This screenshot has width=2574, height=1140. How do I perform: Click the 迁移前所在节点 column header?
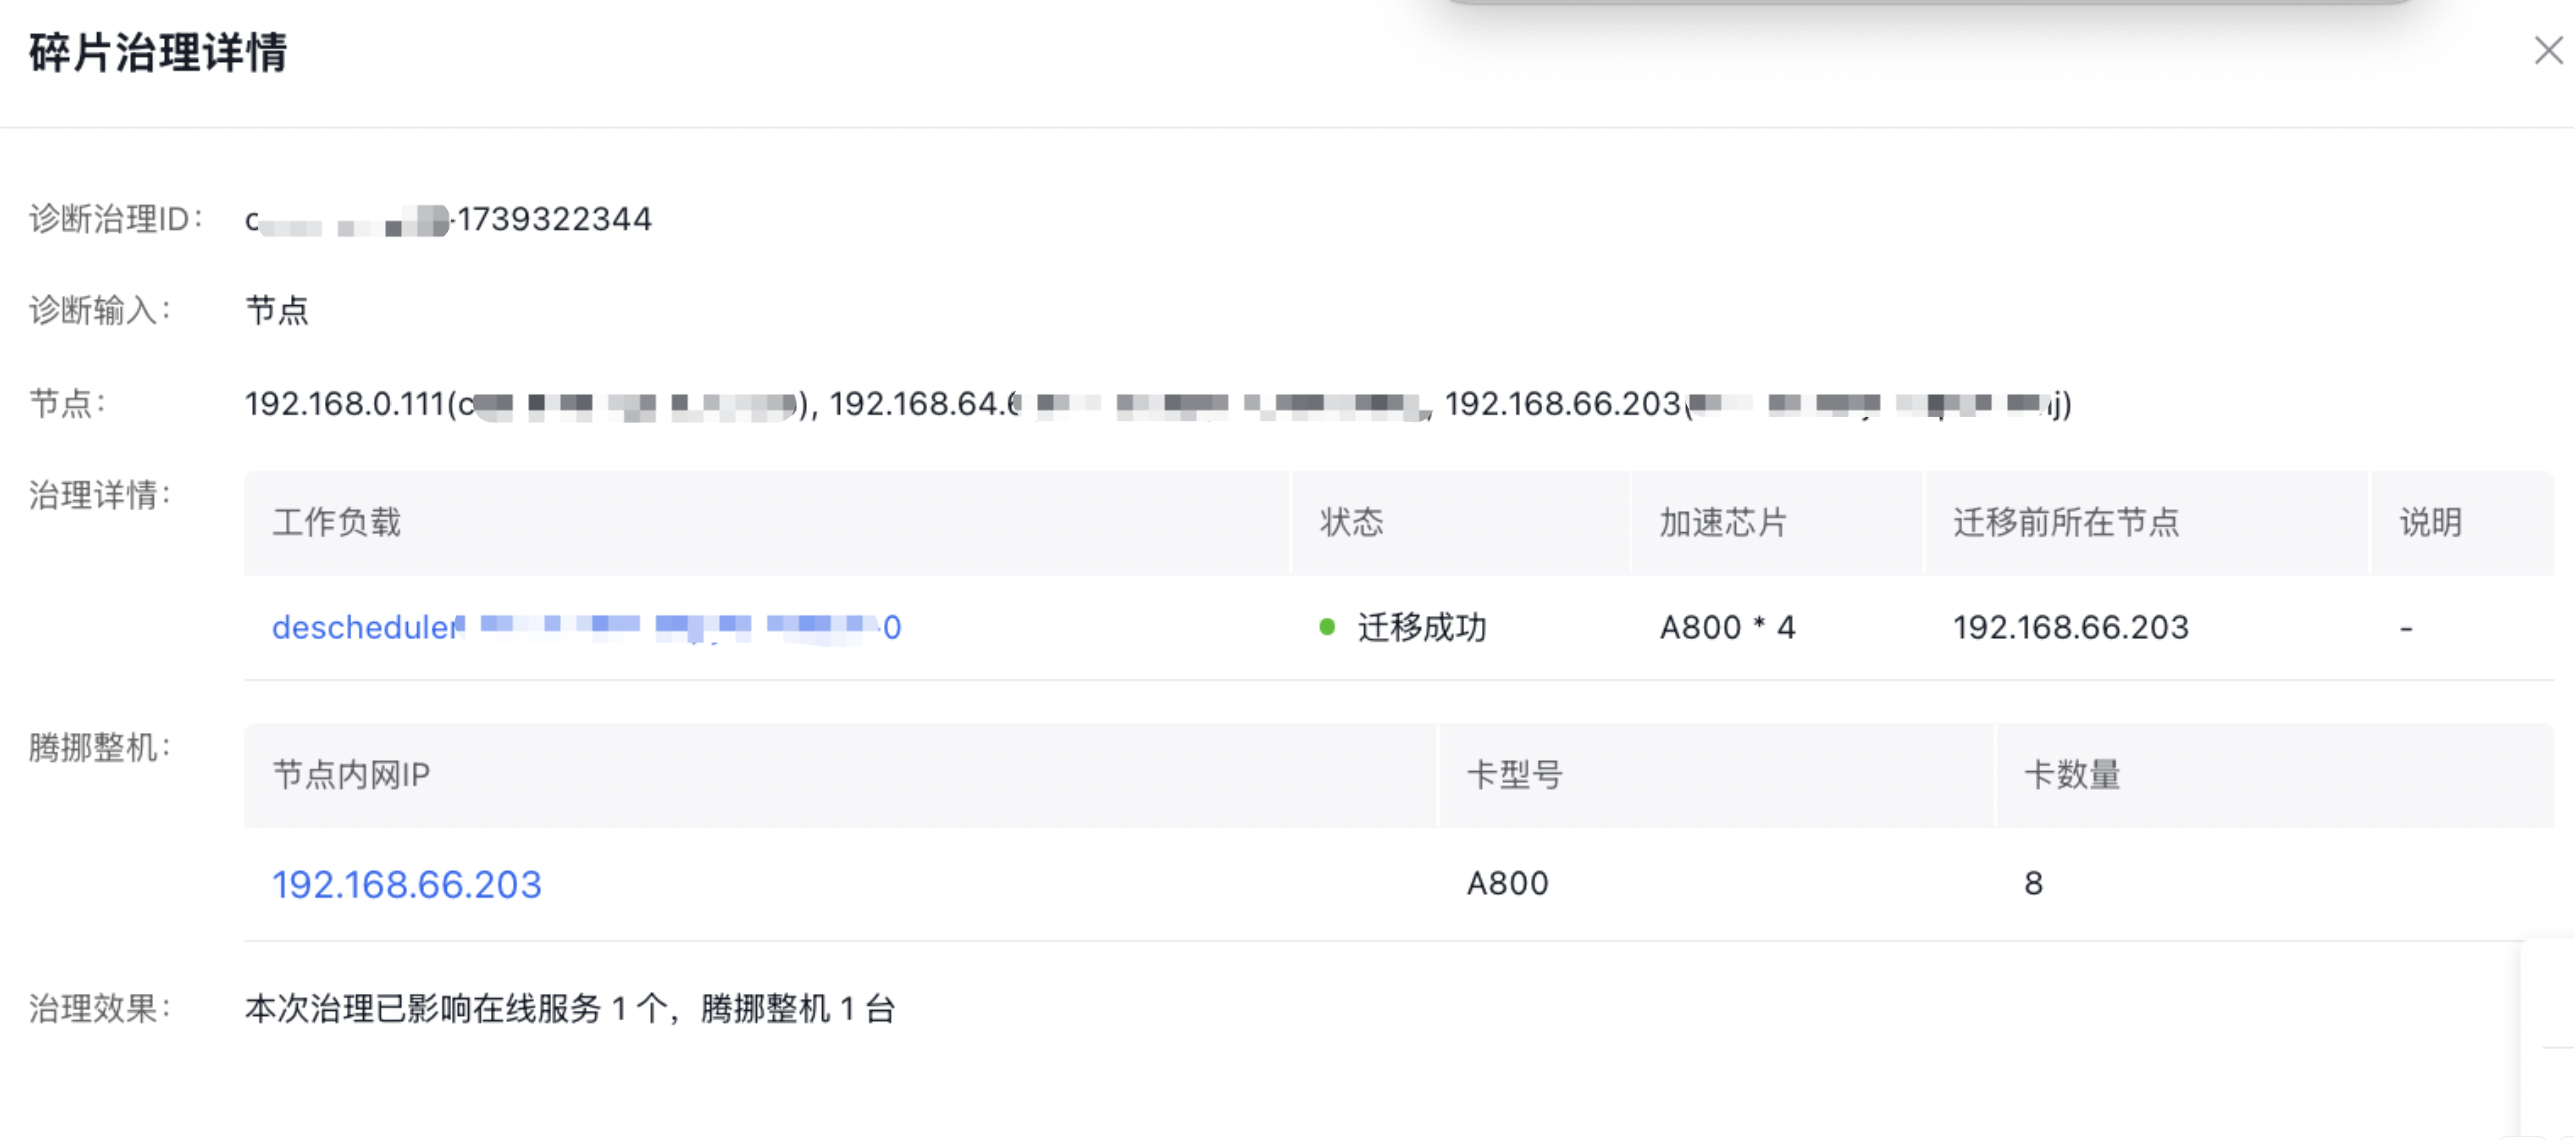tap(2065, 522)
